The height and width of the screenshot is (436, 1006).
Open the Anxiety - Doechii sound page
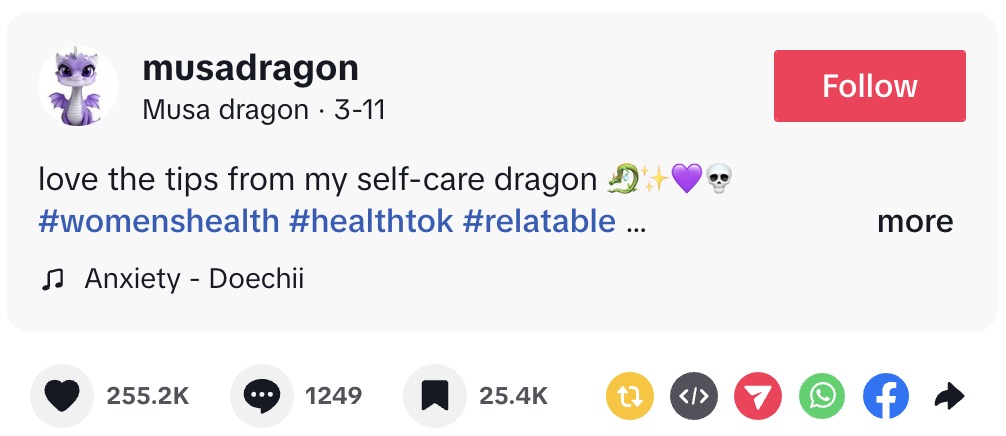[194, 280]
